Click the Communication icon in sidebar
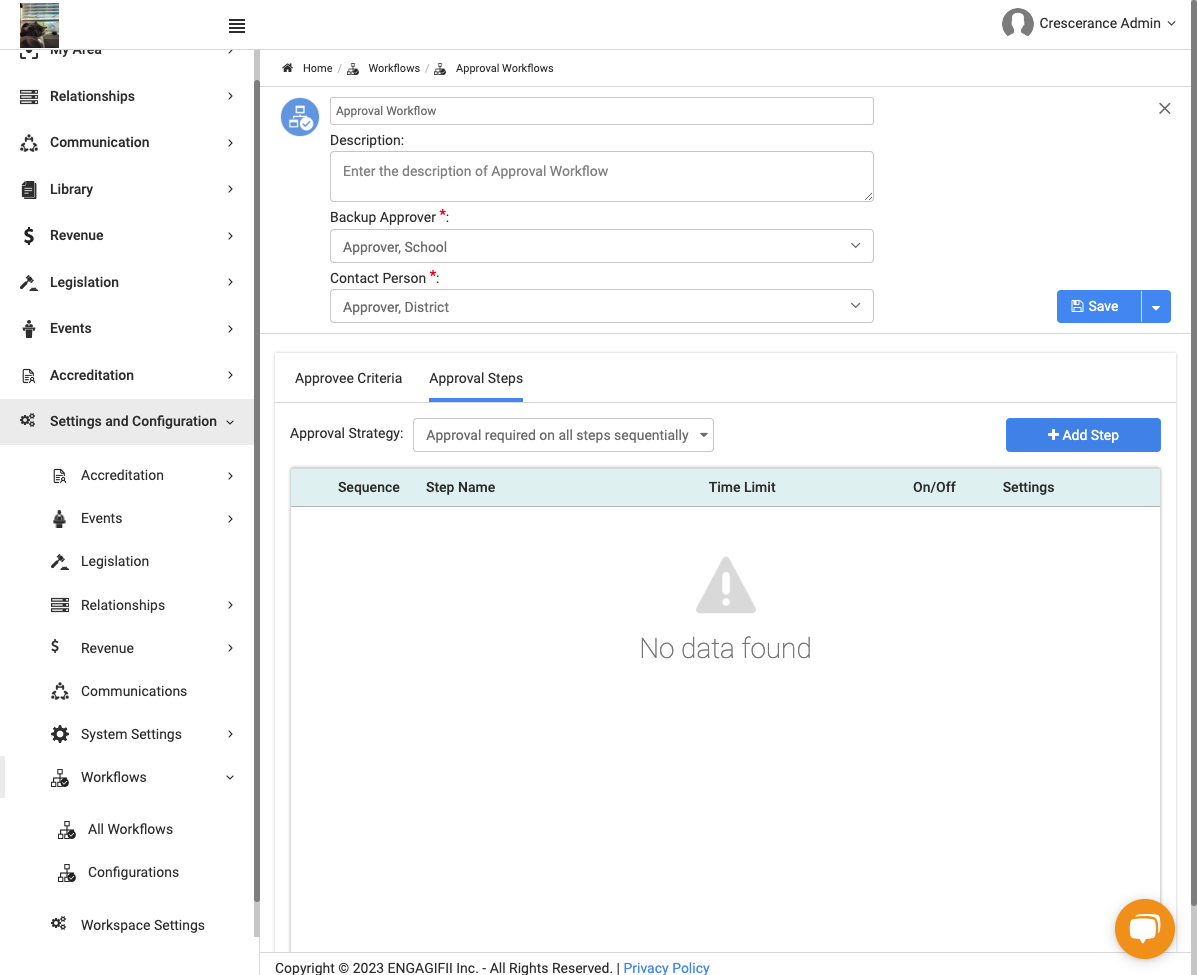The image size is (1197, 975). (x=29, y=143)
